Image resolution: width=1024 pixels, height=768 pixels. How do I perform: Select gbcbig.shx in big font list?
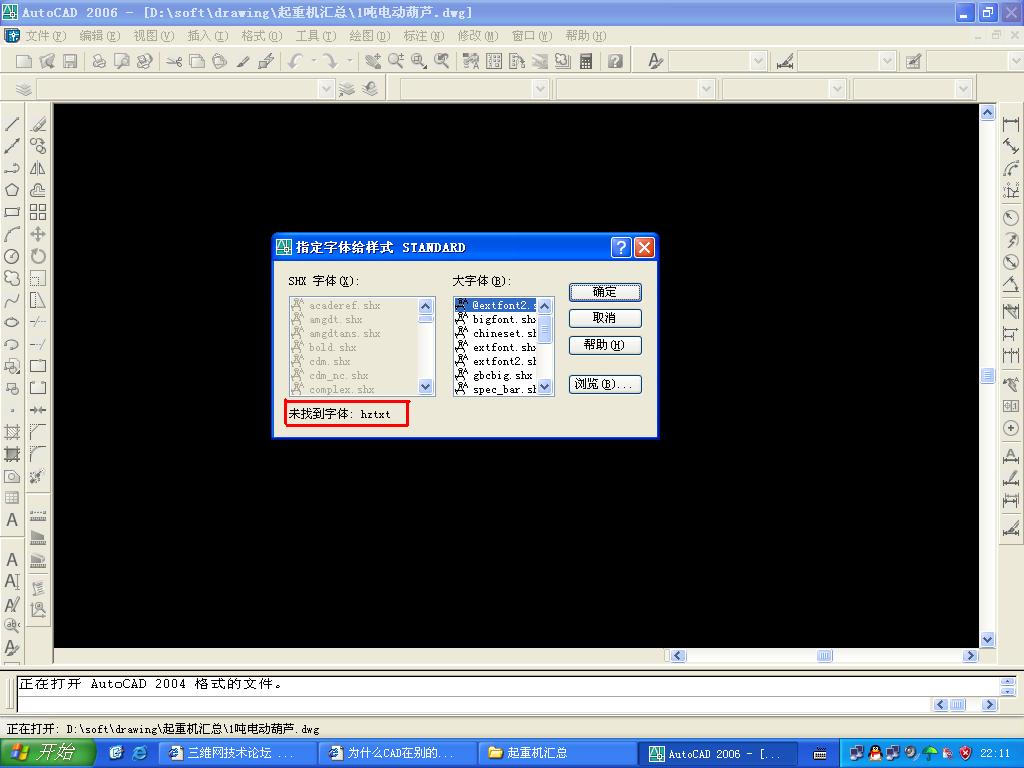coord(496,376)
